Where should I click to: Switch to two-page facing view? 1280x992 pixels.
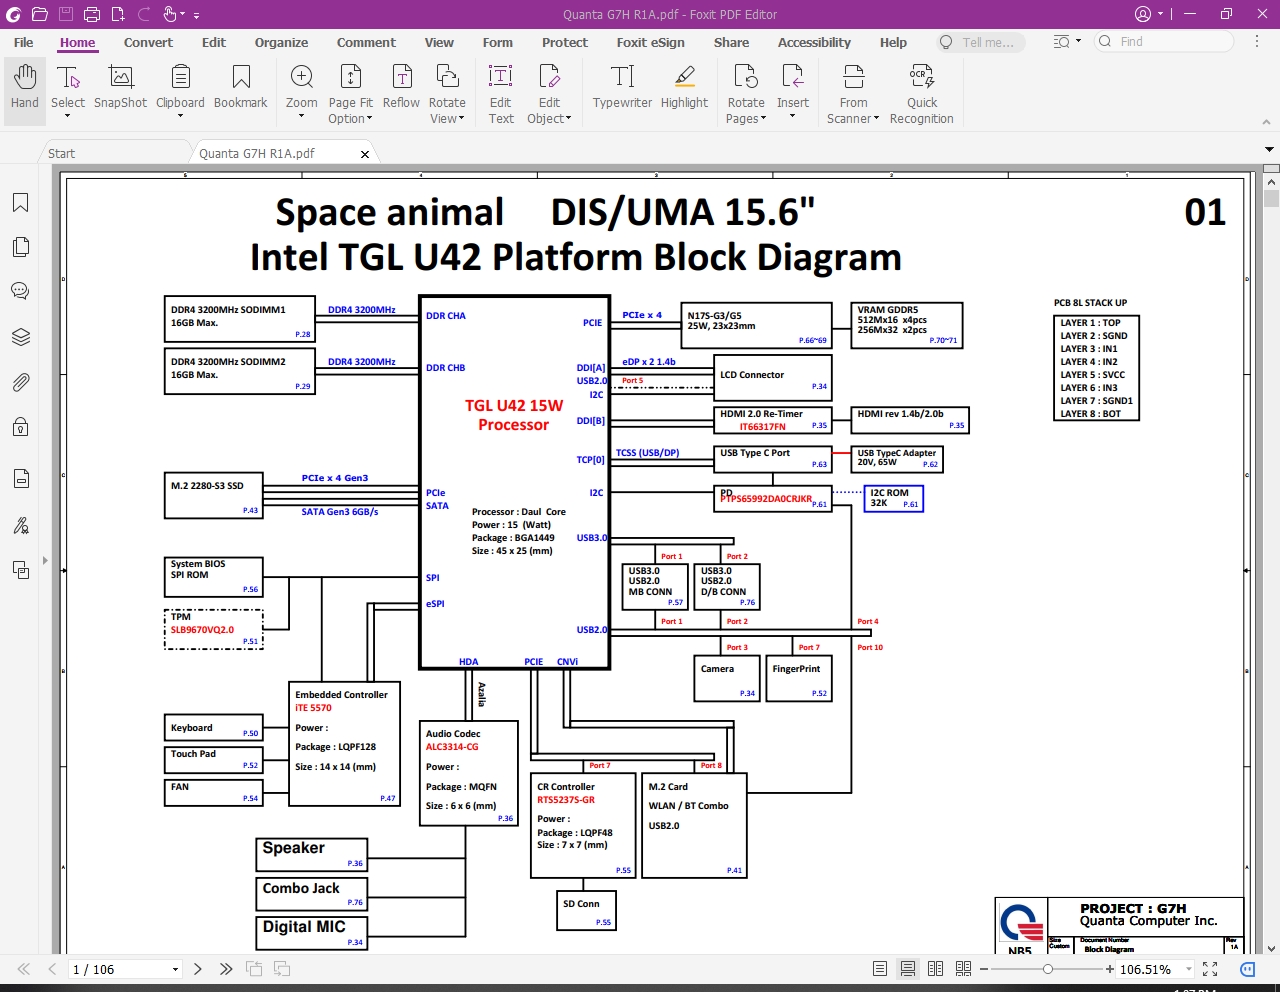click(935, 969)
